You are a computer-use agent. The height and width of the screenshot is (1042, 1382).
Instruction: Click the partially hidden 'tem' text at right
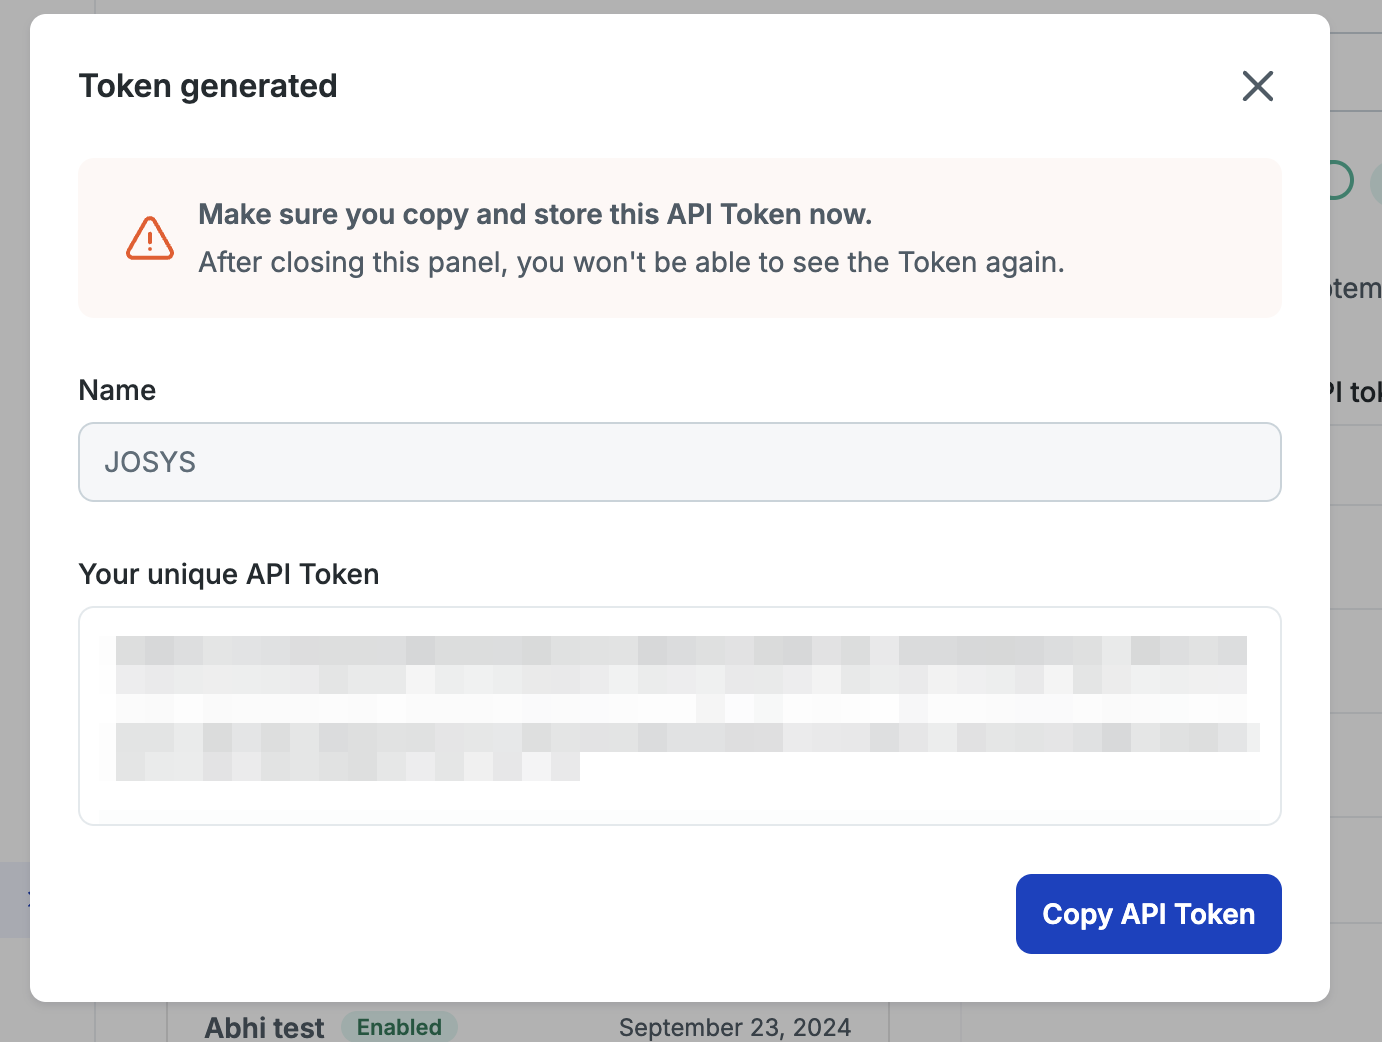(x=1357, y=289)
